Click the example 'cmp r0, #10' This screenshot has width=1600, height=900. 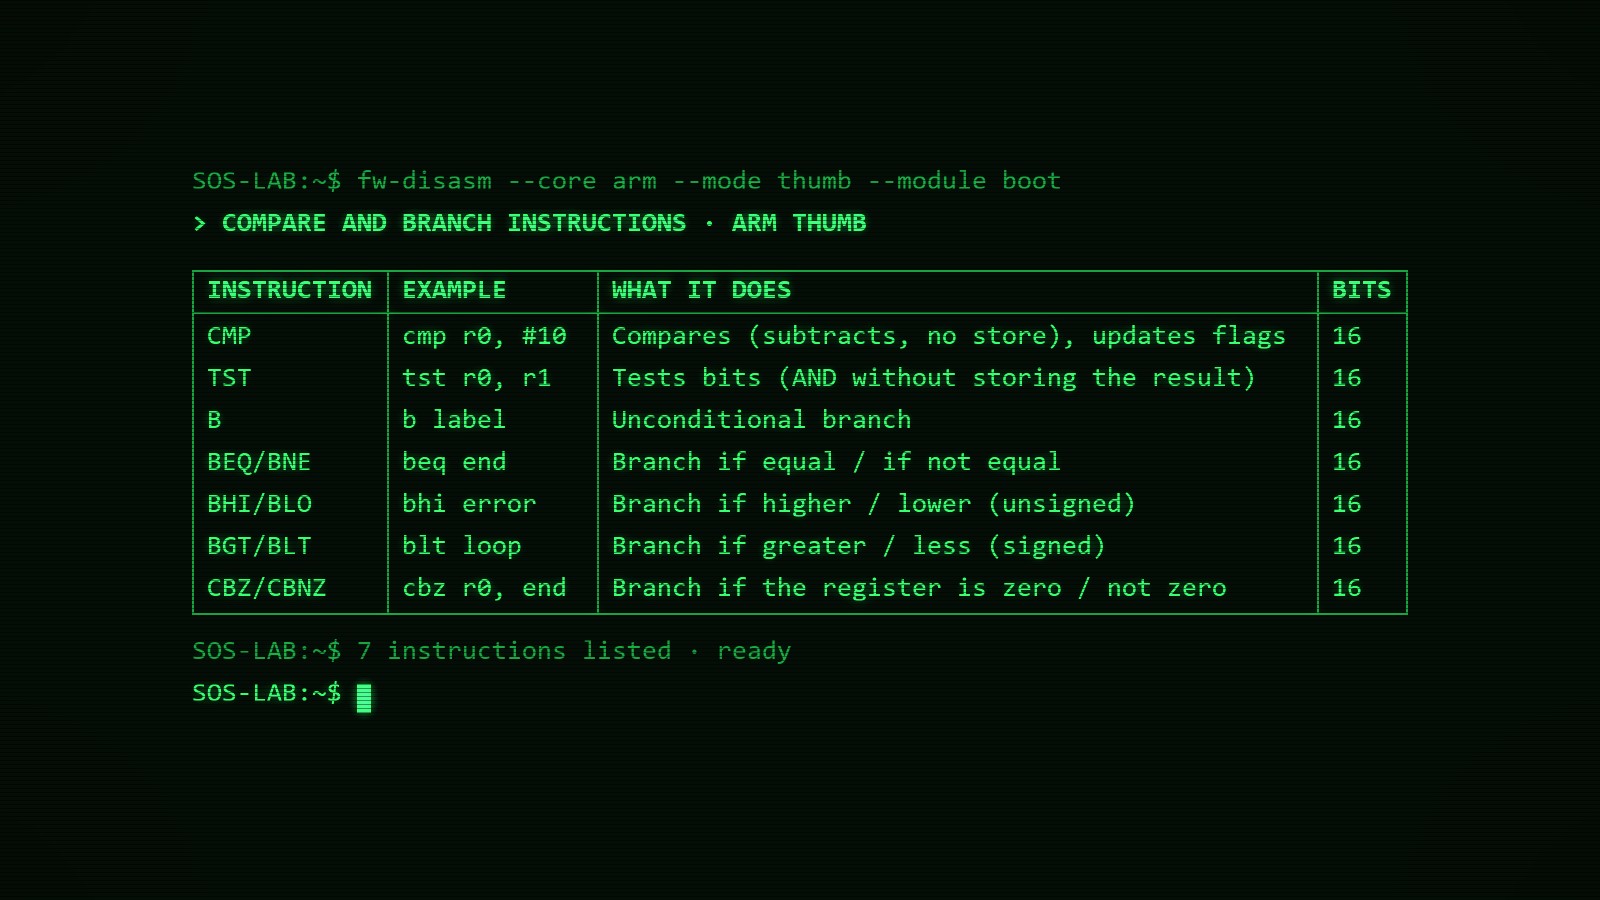[x=484, y=336]
